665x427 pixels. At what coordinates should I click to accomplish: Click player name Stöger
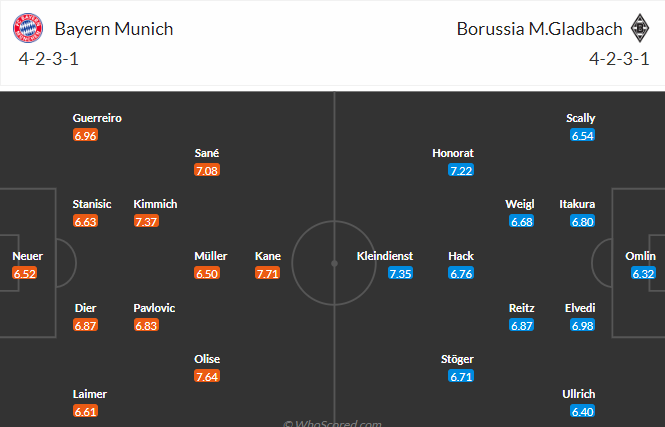pos(457,359)
